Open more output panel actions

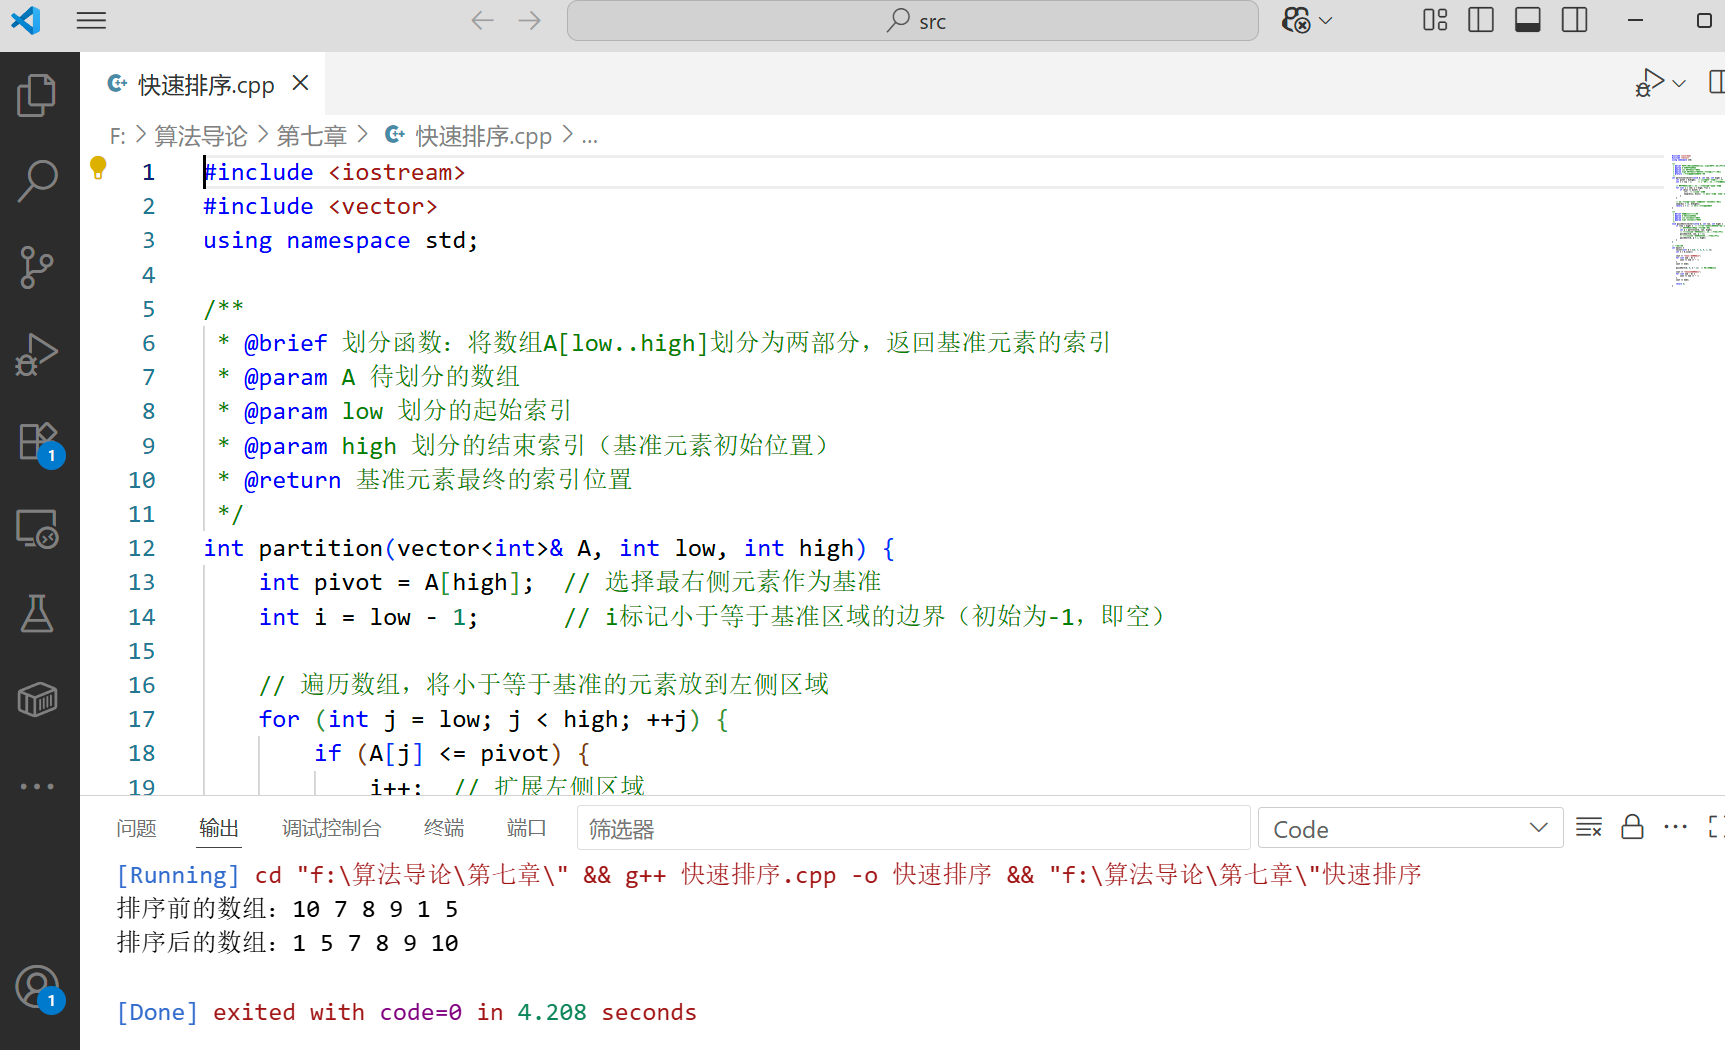coord(1675,827)
